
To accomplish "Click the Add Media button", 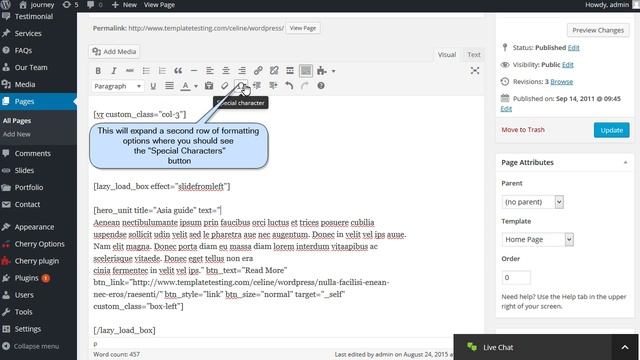I will 114,51.
